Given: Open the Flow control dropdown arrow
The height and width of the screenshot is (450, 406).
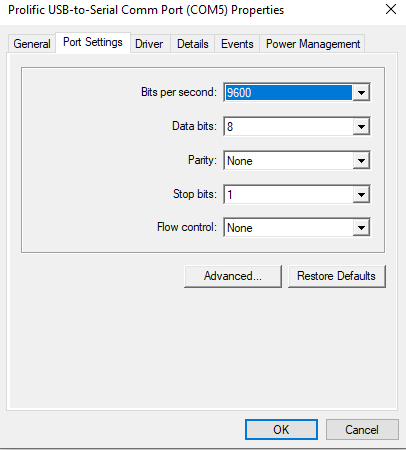Looking at the screenshot, I should [361, 228].
